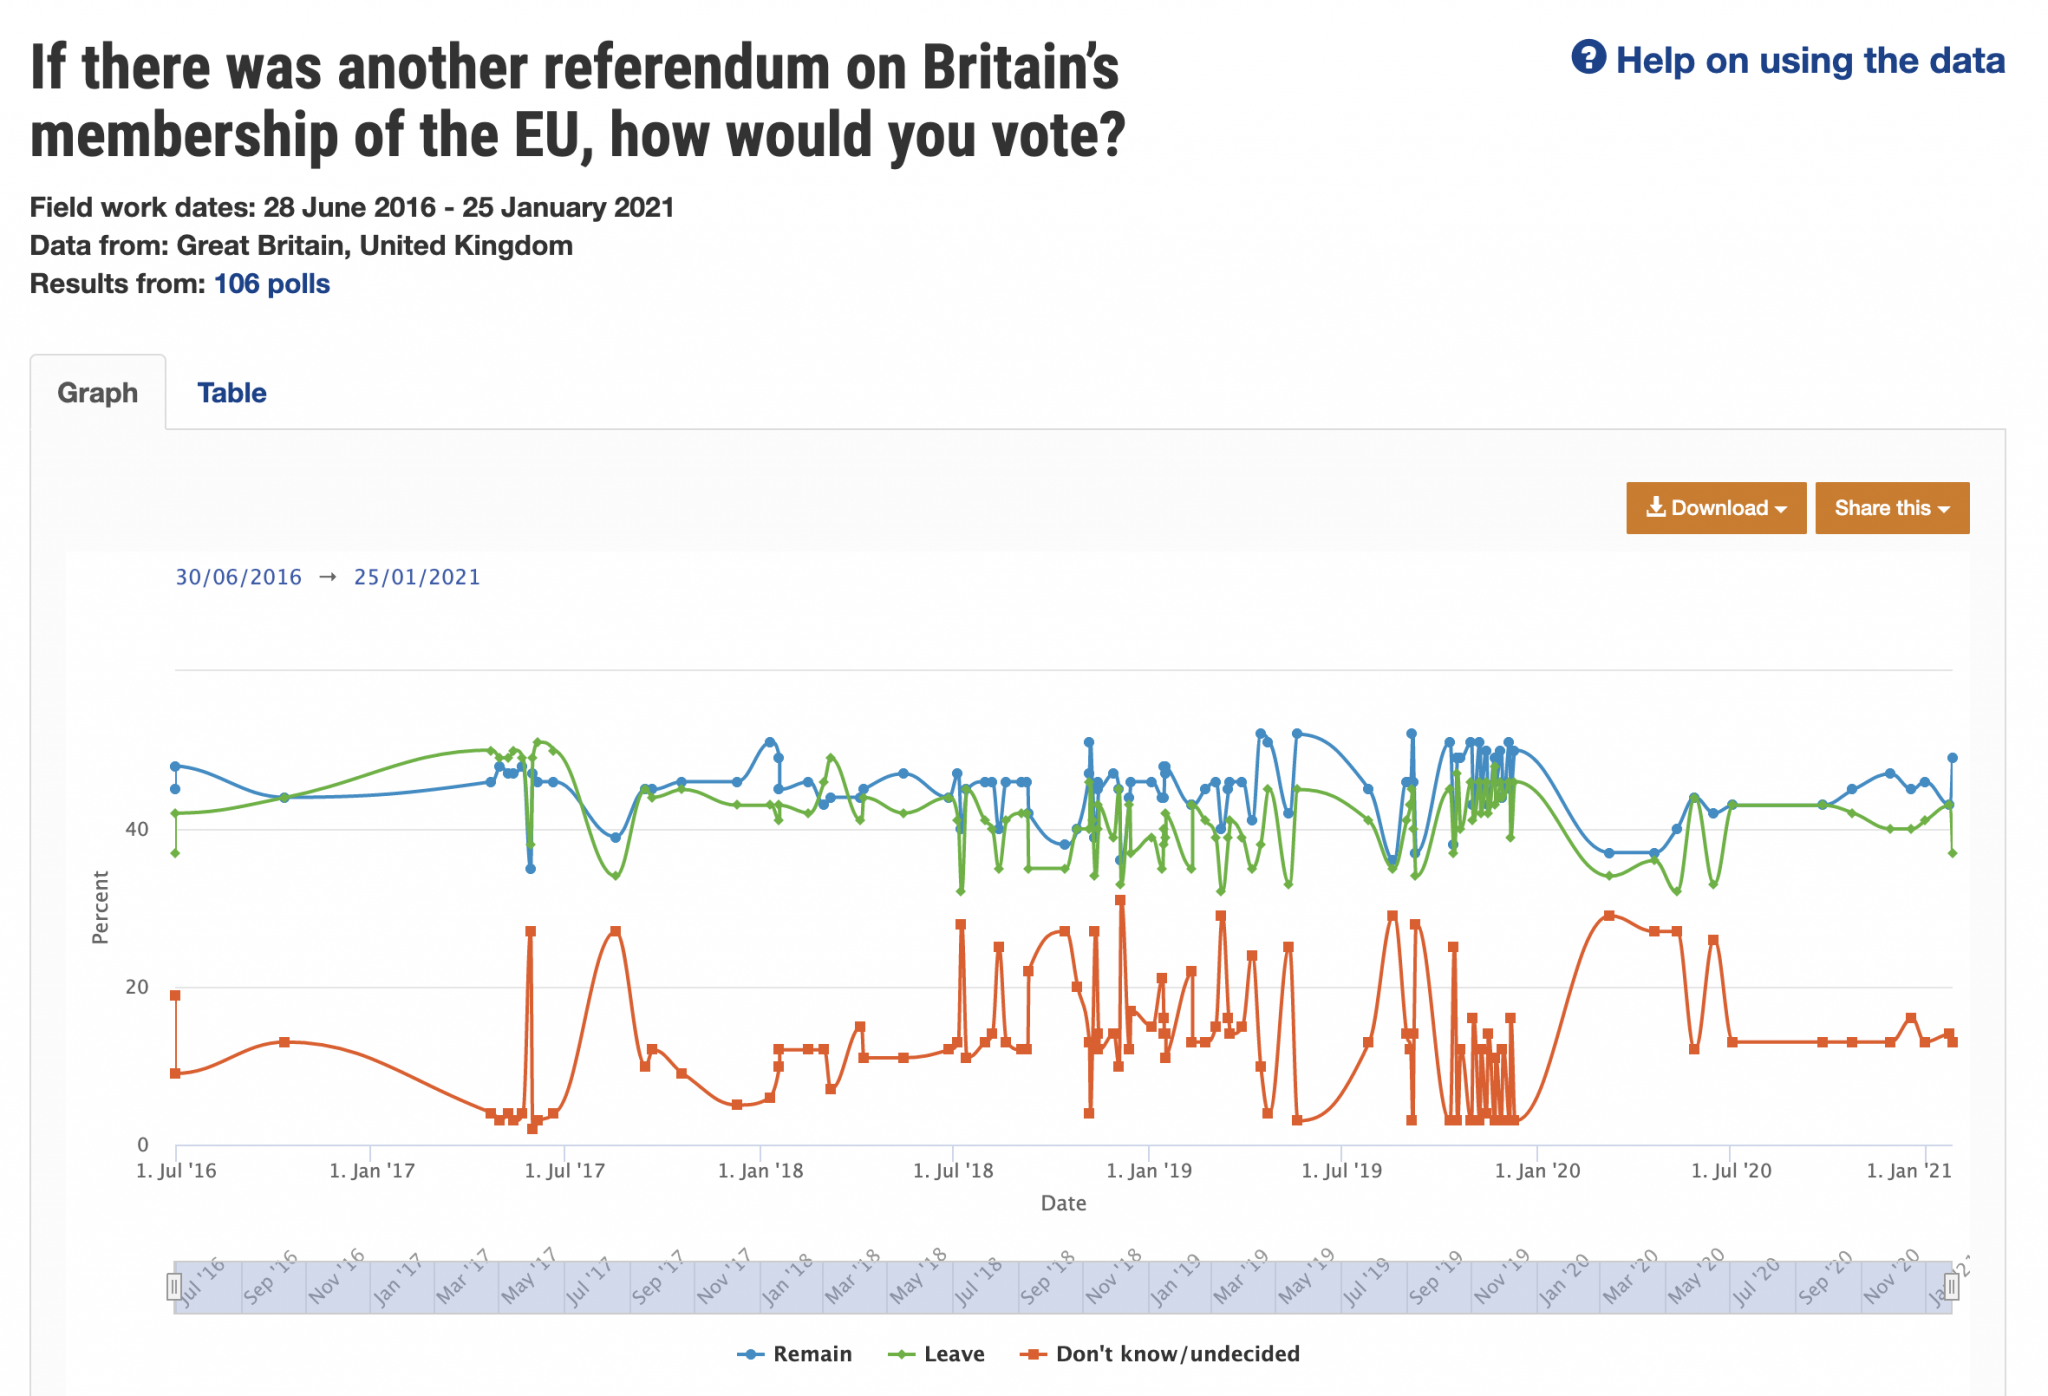Click the blue Remain legend marker
This screenshot has height=1396, width=2048.
[x=751, y=1353]
